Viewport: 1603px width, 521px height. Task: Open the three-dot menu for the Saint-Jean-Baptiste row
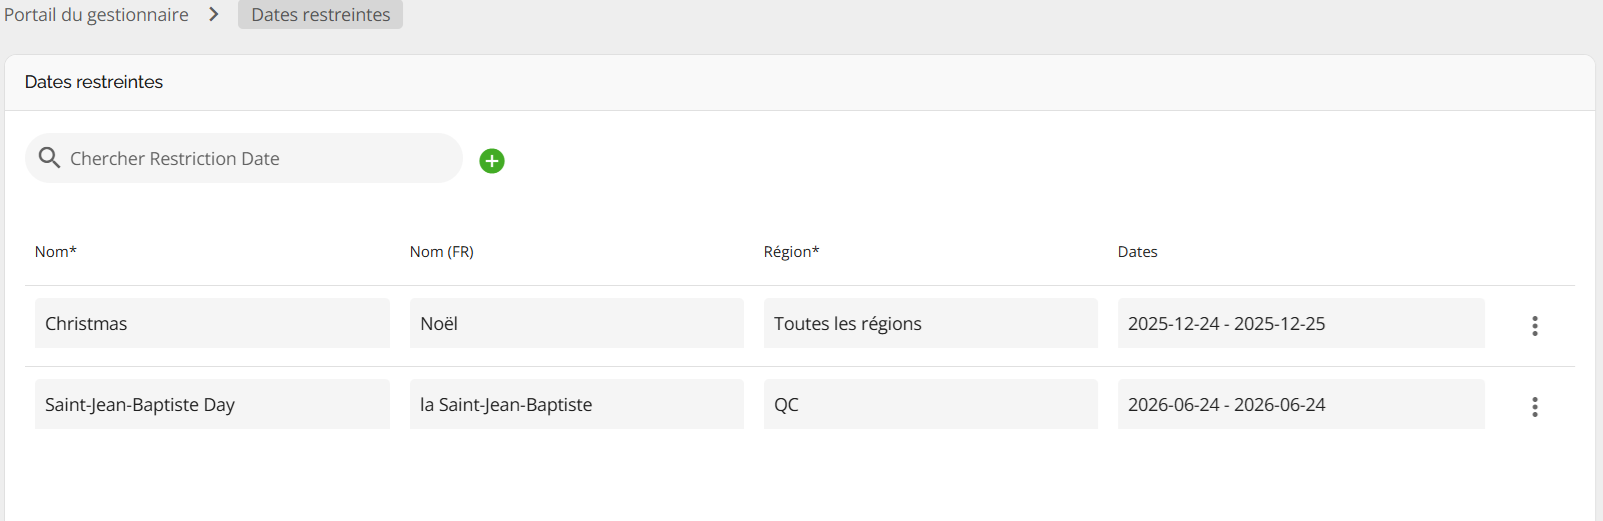point(1534,406)
